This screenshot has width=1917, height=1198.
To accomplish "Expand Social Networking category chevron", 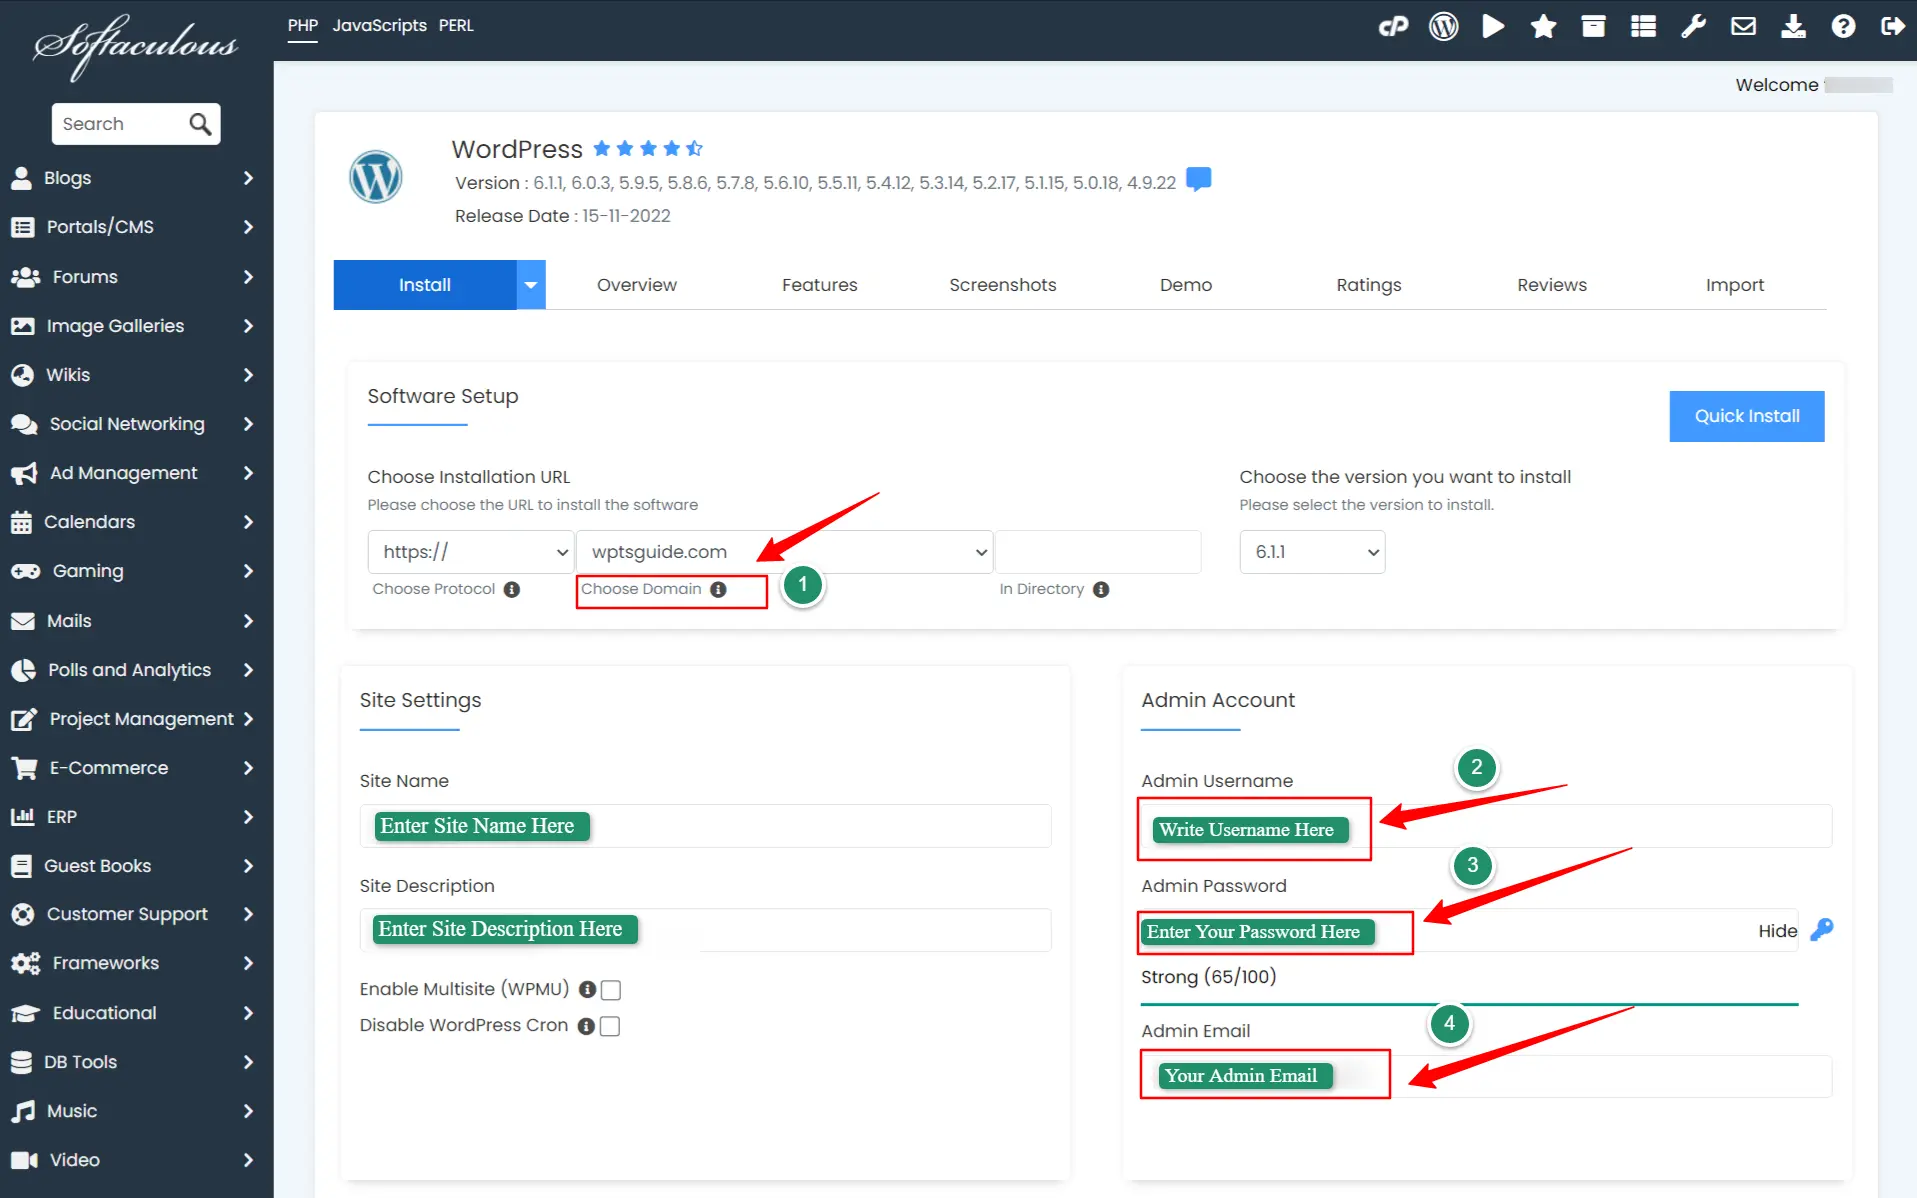I will point(248,424).
